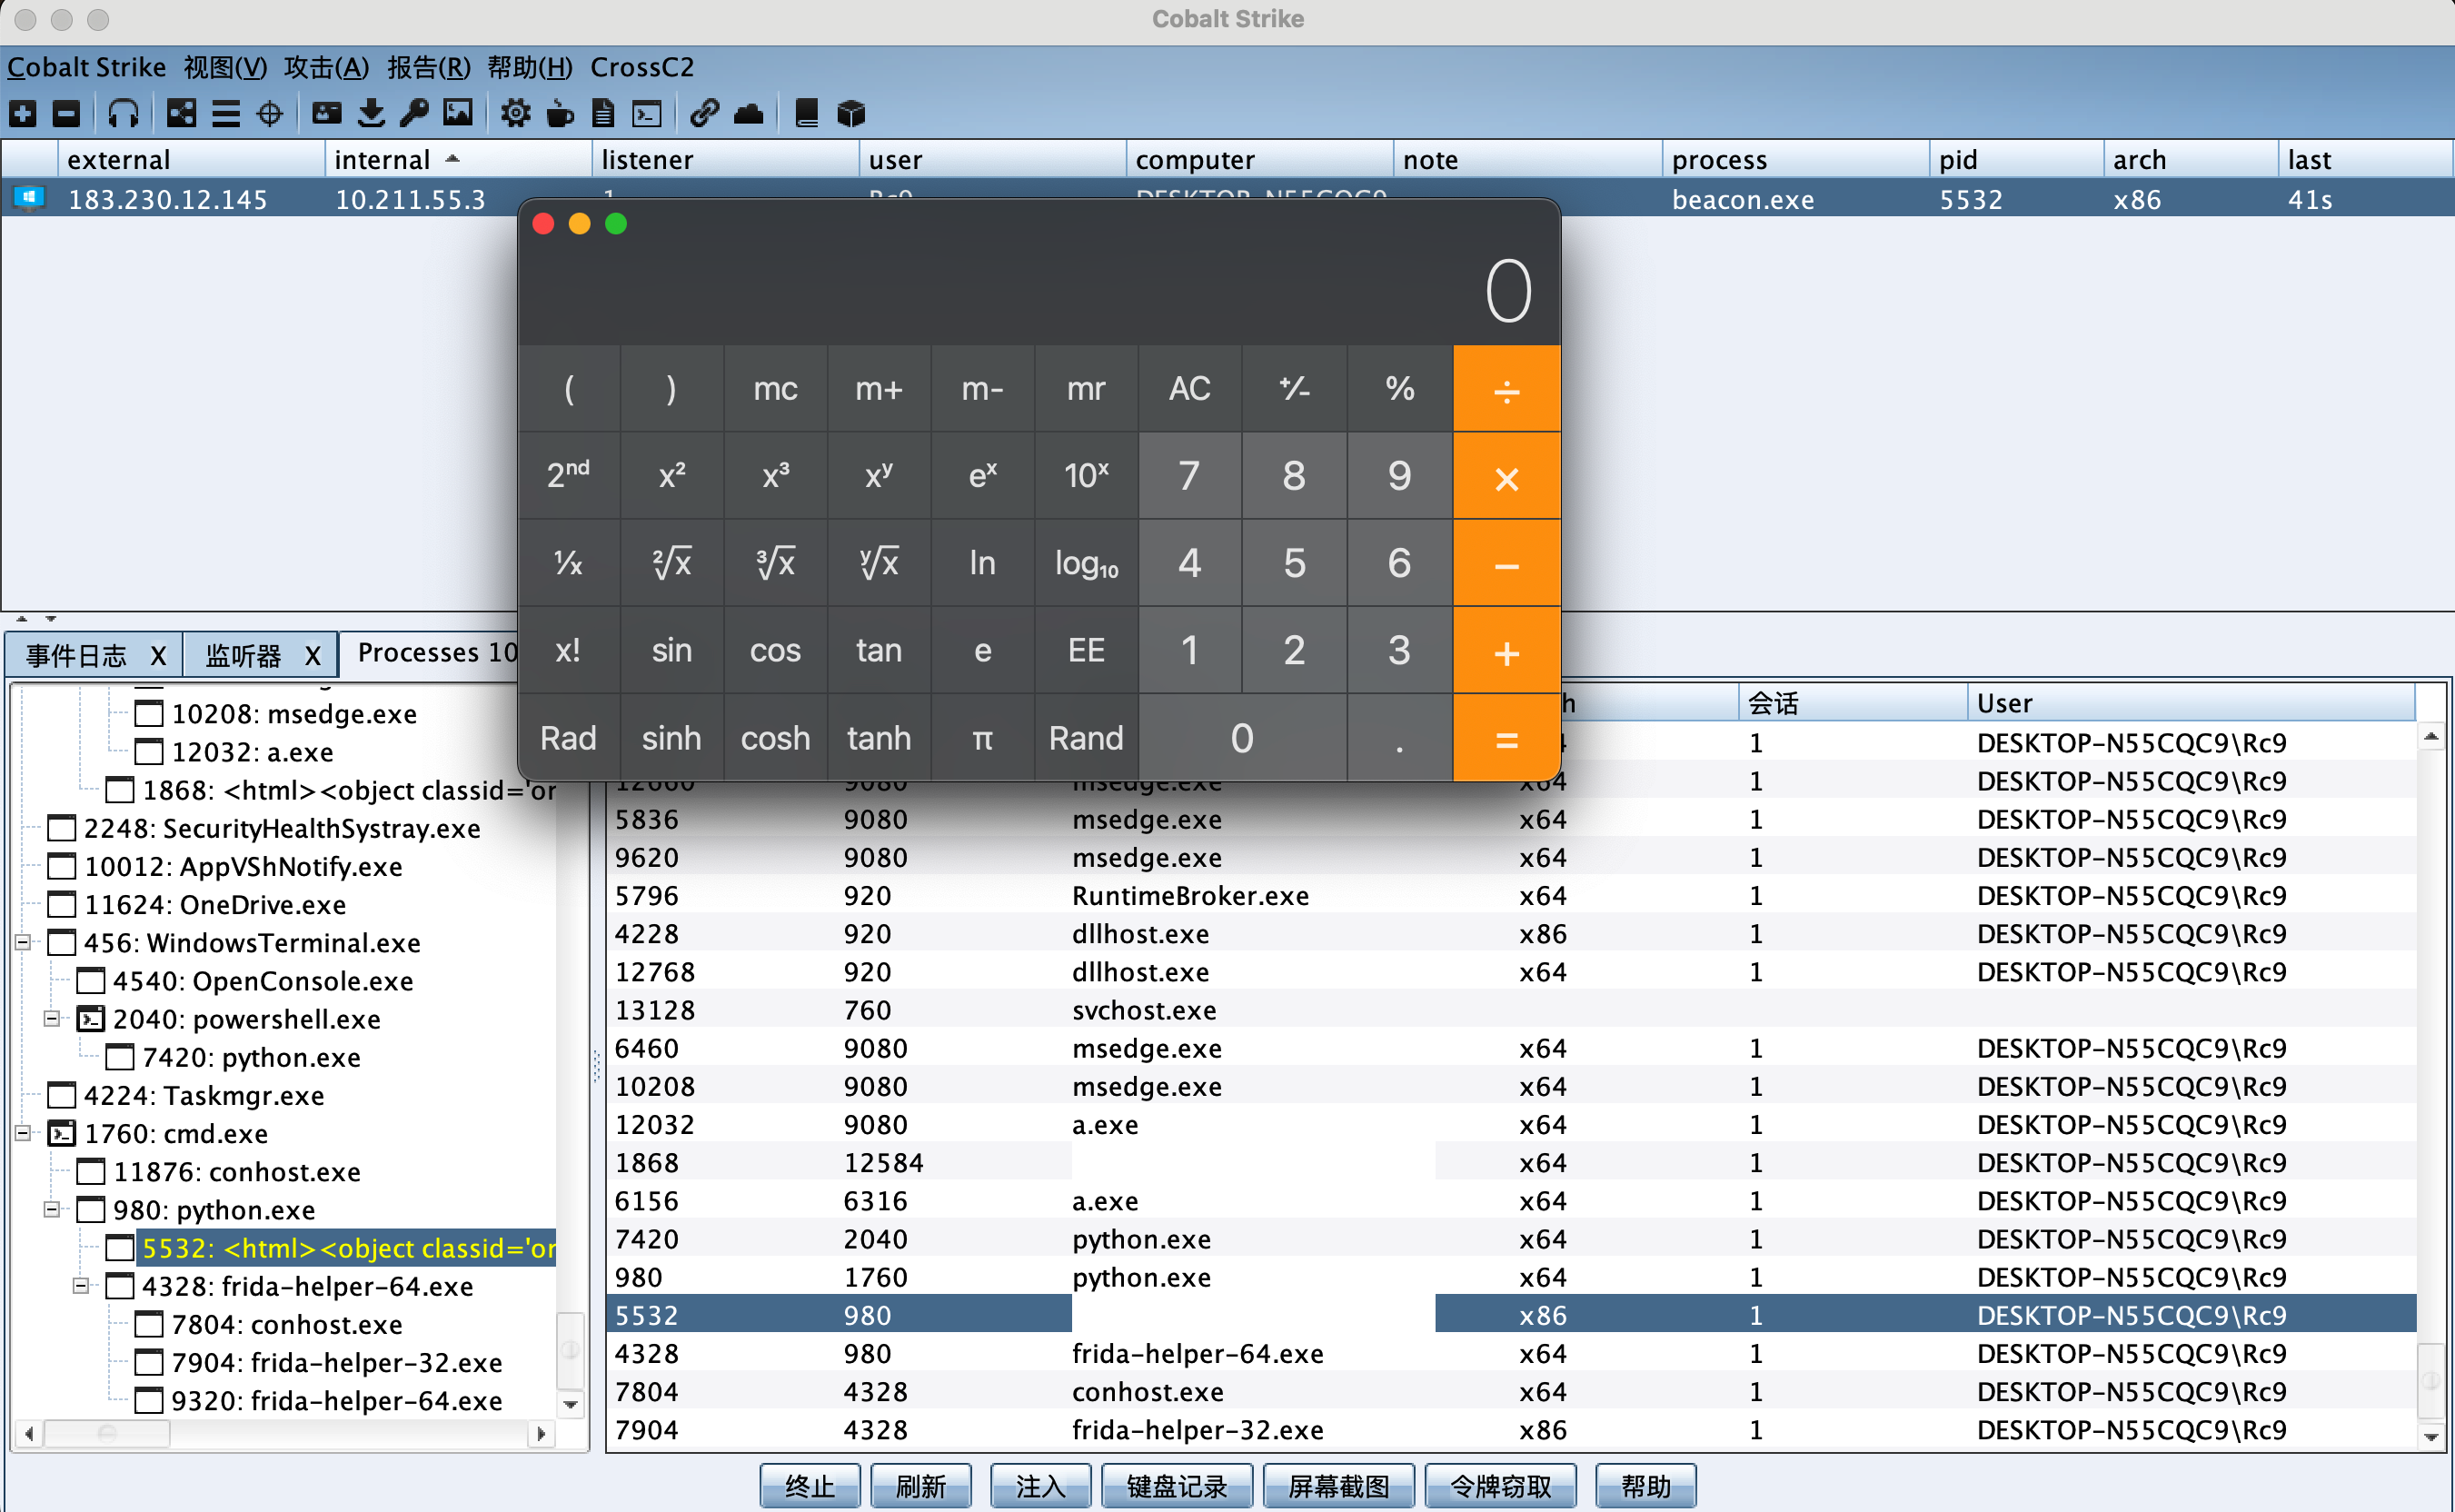Switch to pivot graph view icon
The height and width of the screenshot is (1512, 2455).
pos(181,113)
